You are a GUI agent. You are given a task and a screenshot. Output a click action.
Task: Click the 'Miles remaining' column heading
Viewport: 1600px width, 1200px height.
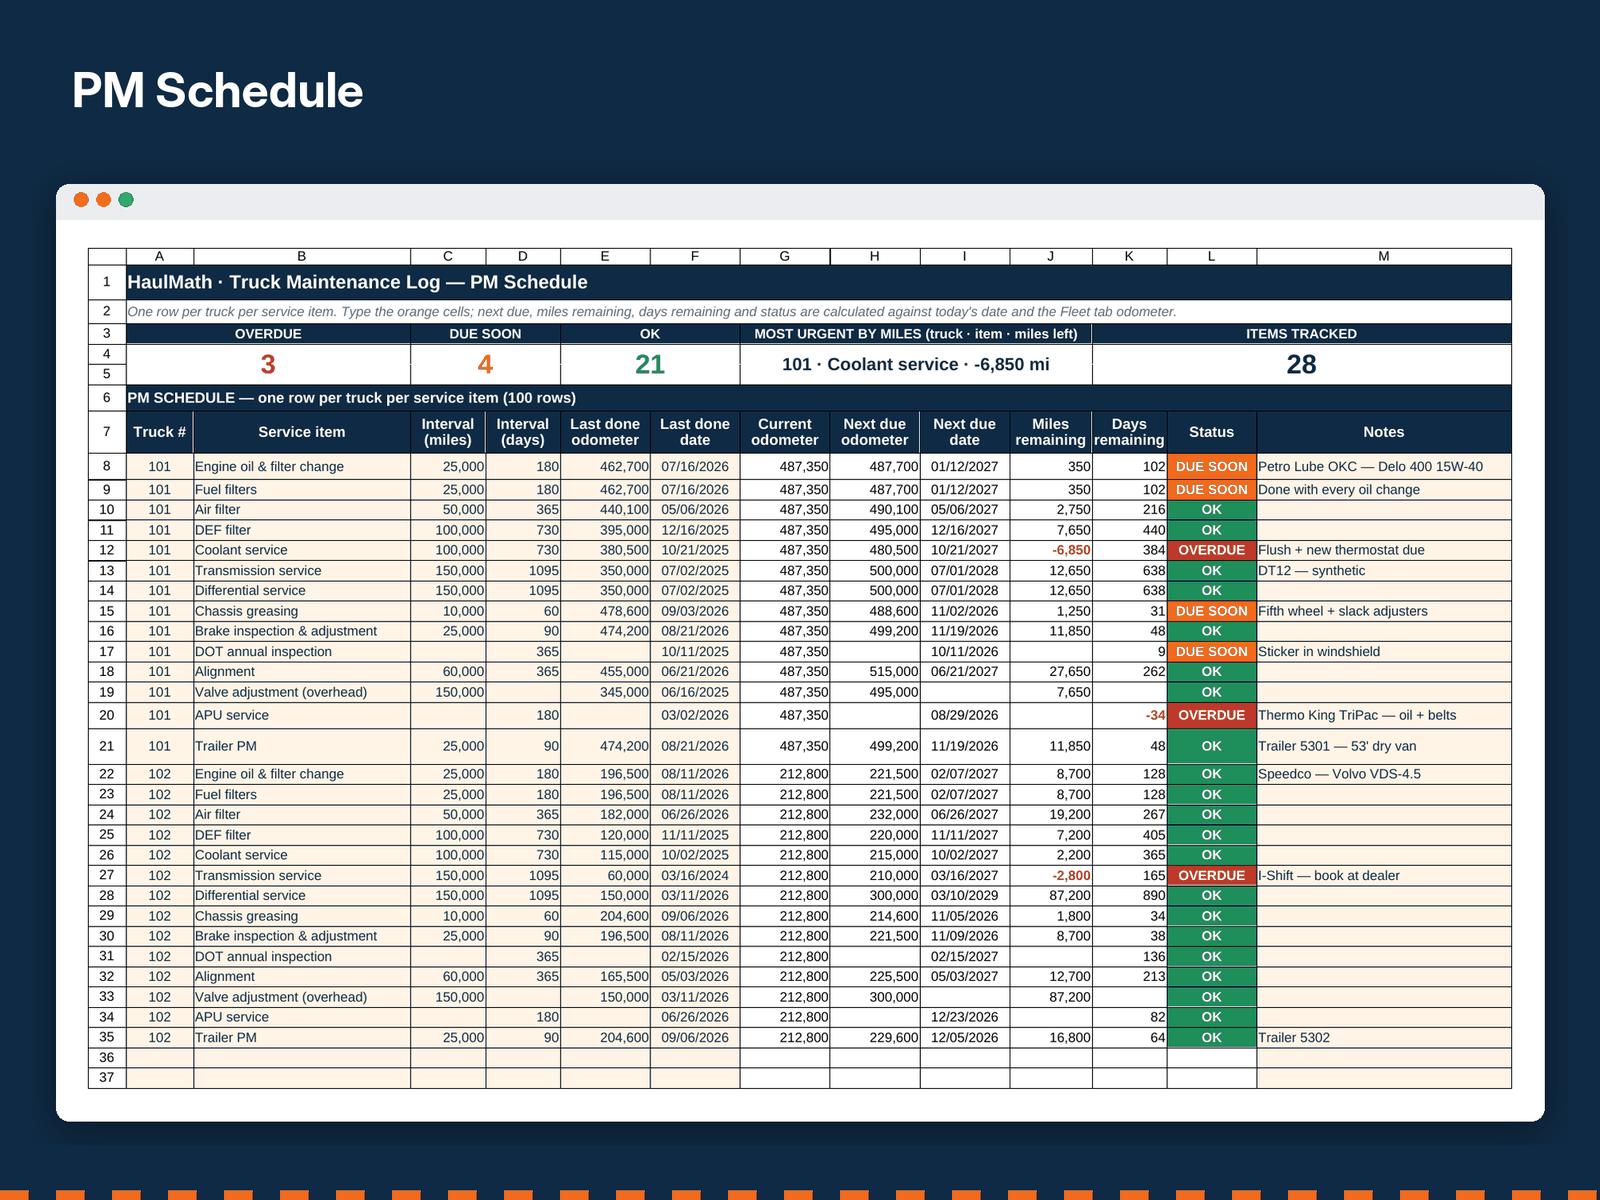1051,432
